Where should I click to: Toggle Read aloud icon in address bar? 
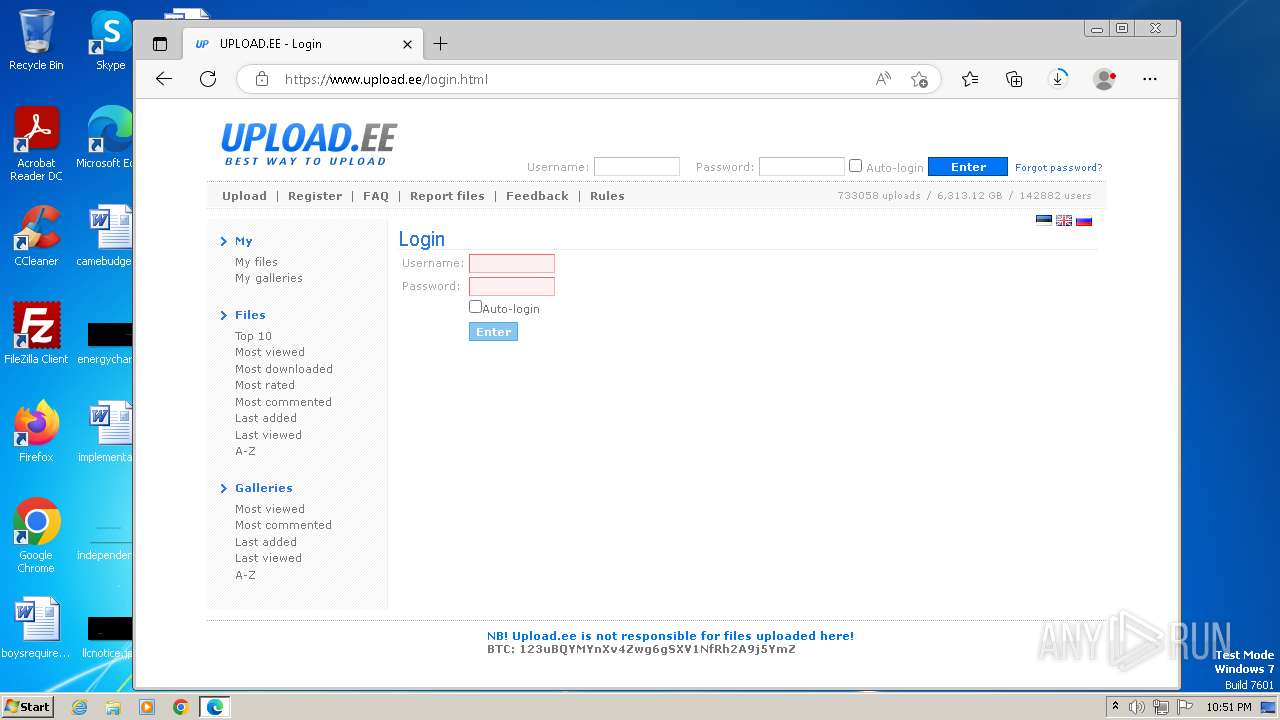[883, 79]
